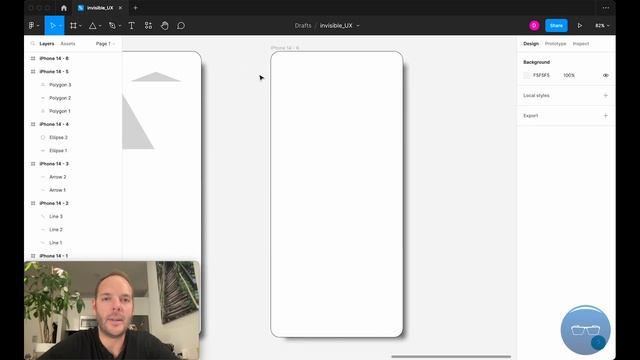Open a new tab with plus
This screenshot has height=360, width=640.
click(x=136, y=8)
